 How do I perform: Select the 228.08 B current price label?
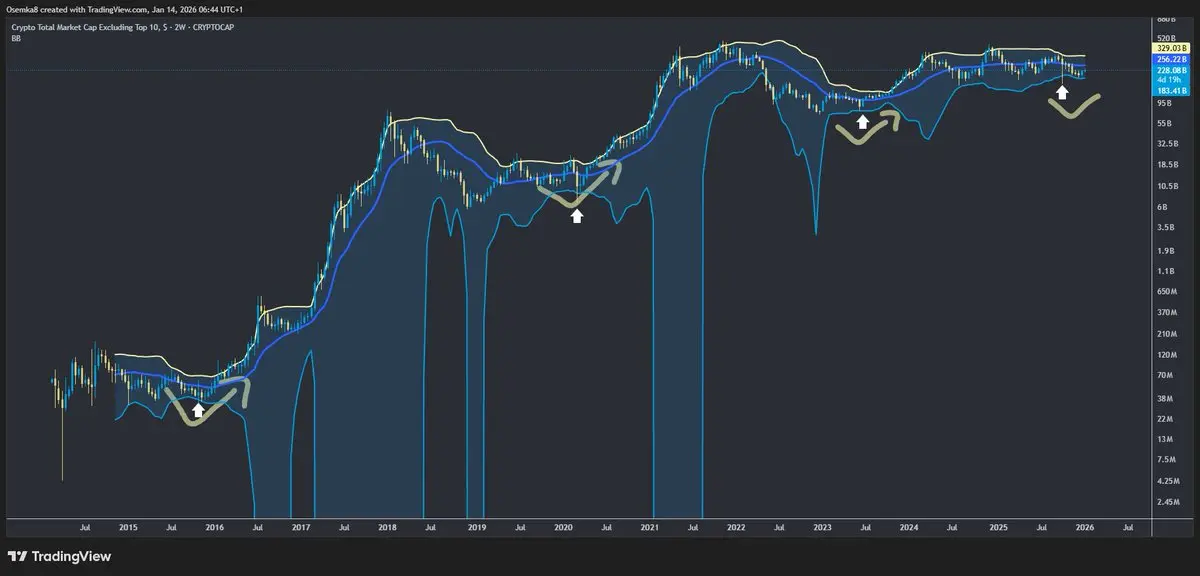(x=1170, y=70)
